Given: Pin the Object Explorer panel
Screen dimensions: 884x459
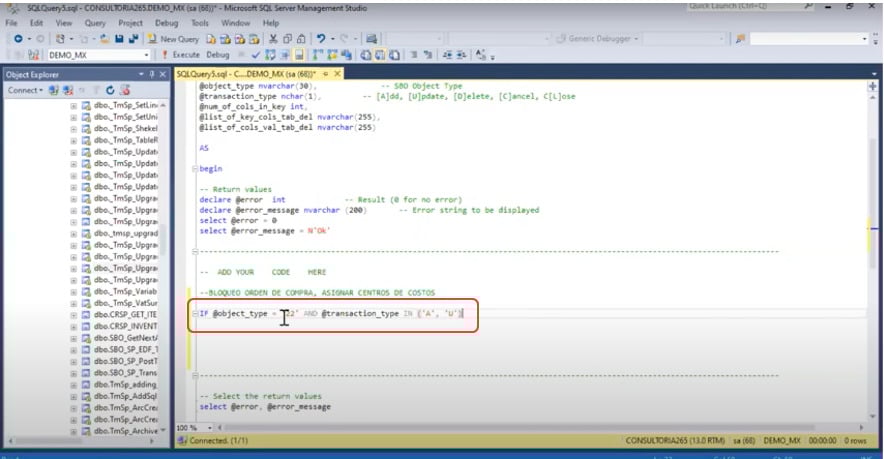Looking at the screenshot, I should click(x=151, y=74).
